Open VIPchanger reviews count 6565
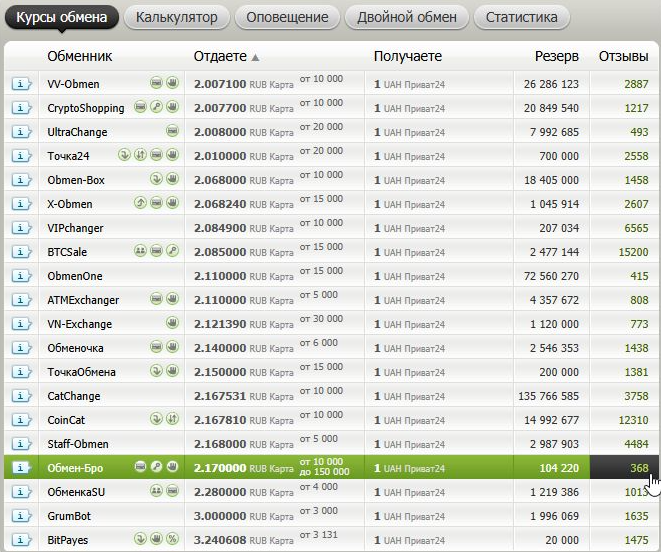The height and width of the screenshot is (552, 661). (636, 229)
